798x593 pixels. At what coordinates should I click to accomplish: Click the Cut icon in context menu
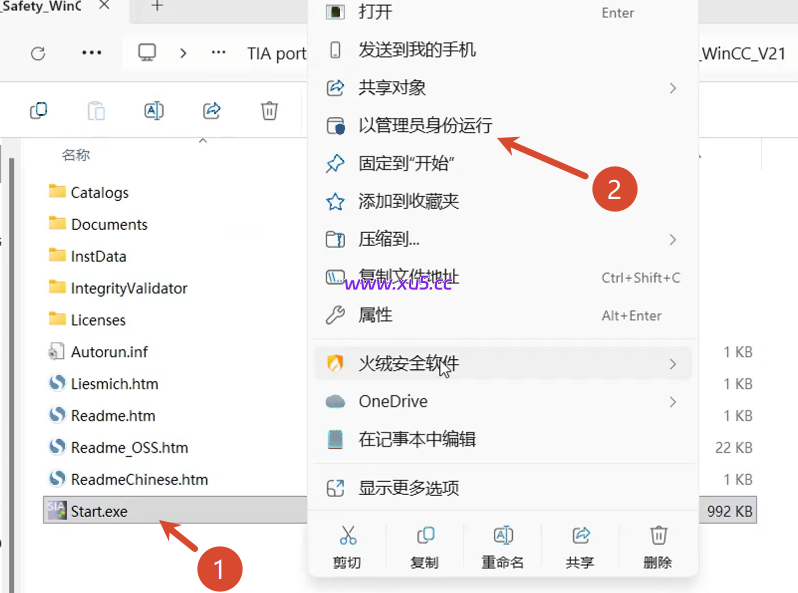(348, 536)
